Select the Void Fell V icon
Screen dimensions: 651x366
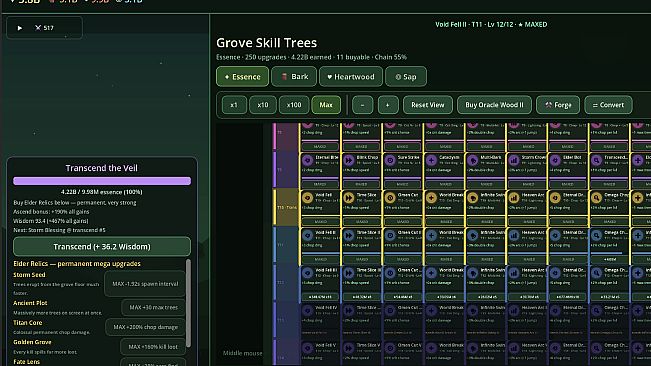307,348
